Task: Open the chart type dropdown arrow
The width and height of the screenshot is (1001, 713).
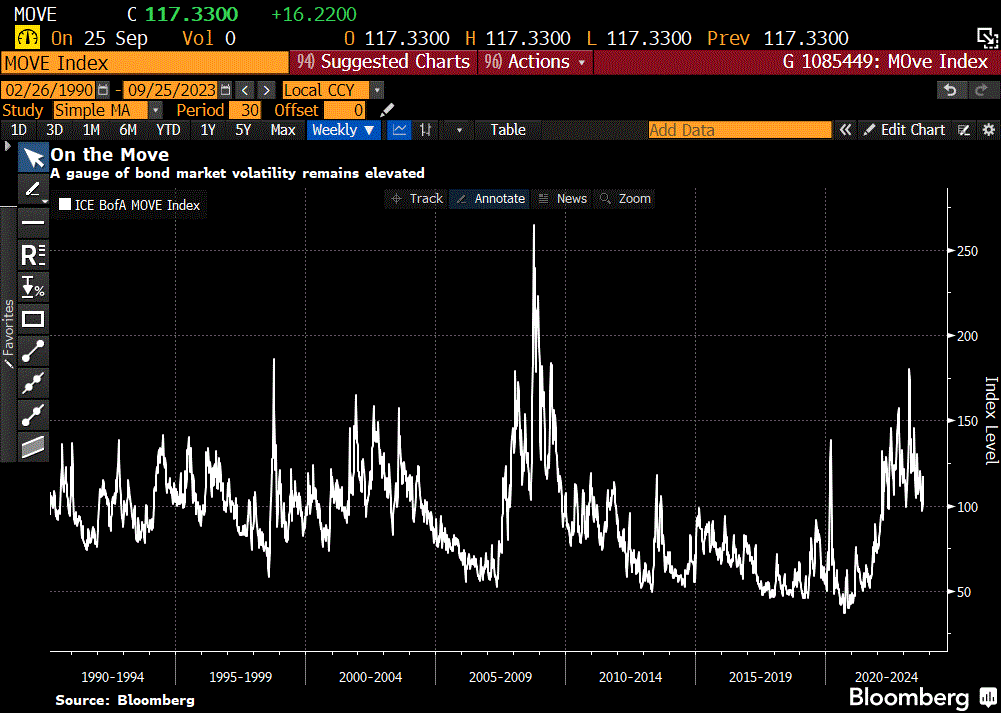Action: click(460, 130)
